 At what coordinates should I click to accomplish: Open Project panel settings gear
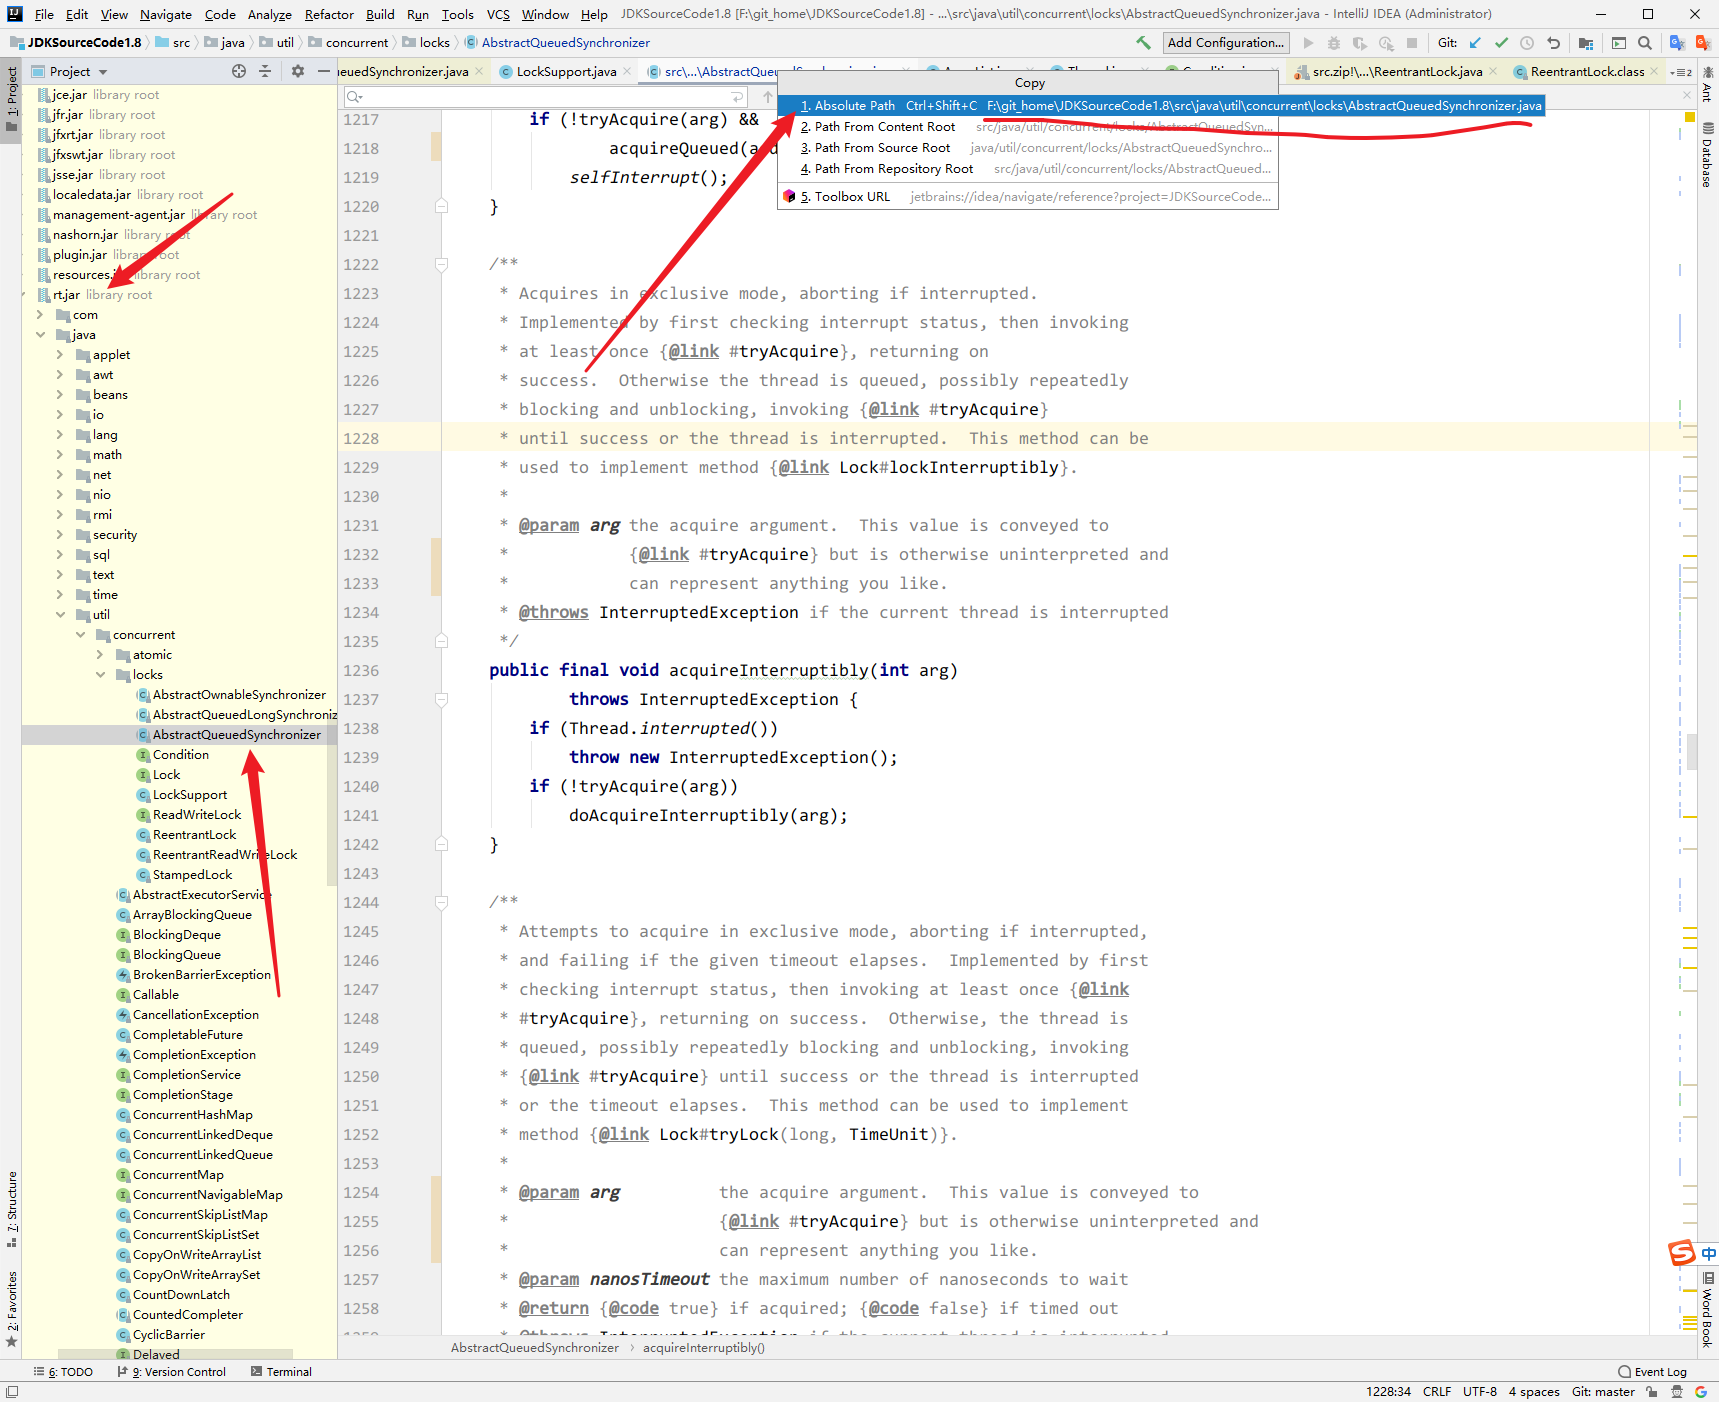tap(297, 71)
